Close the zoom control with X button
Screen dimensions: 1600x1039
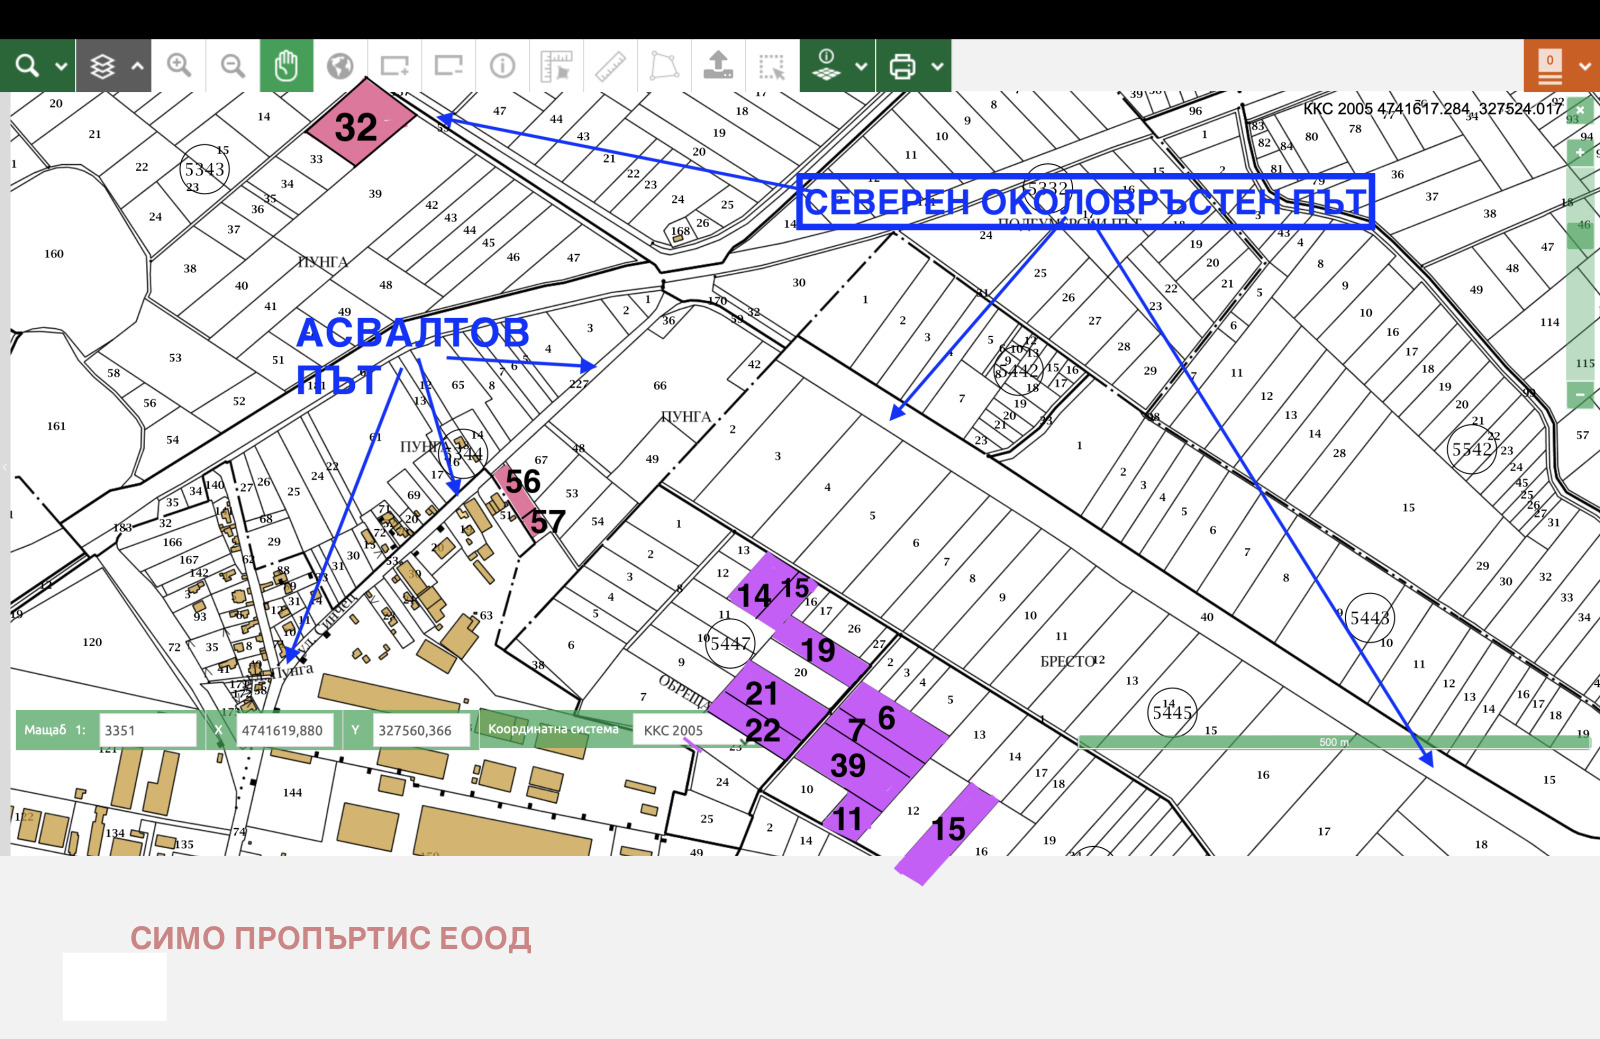(1580, 110)
